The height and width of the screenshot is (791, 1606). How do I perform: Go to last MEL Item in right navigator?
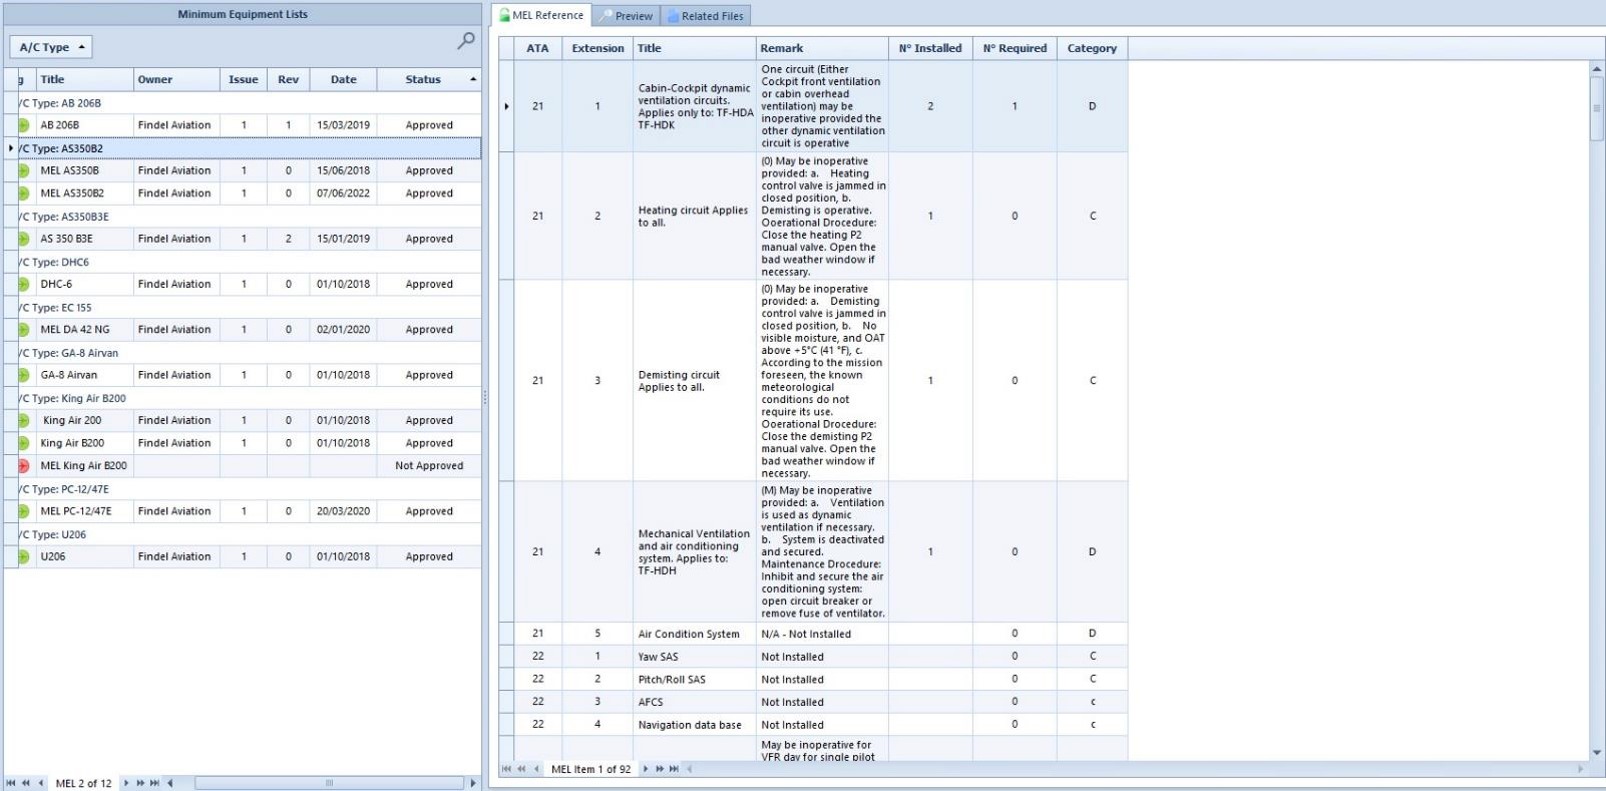[674, 769]
